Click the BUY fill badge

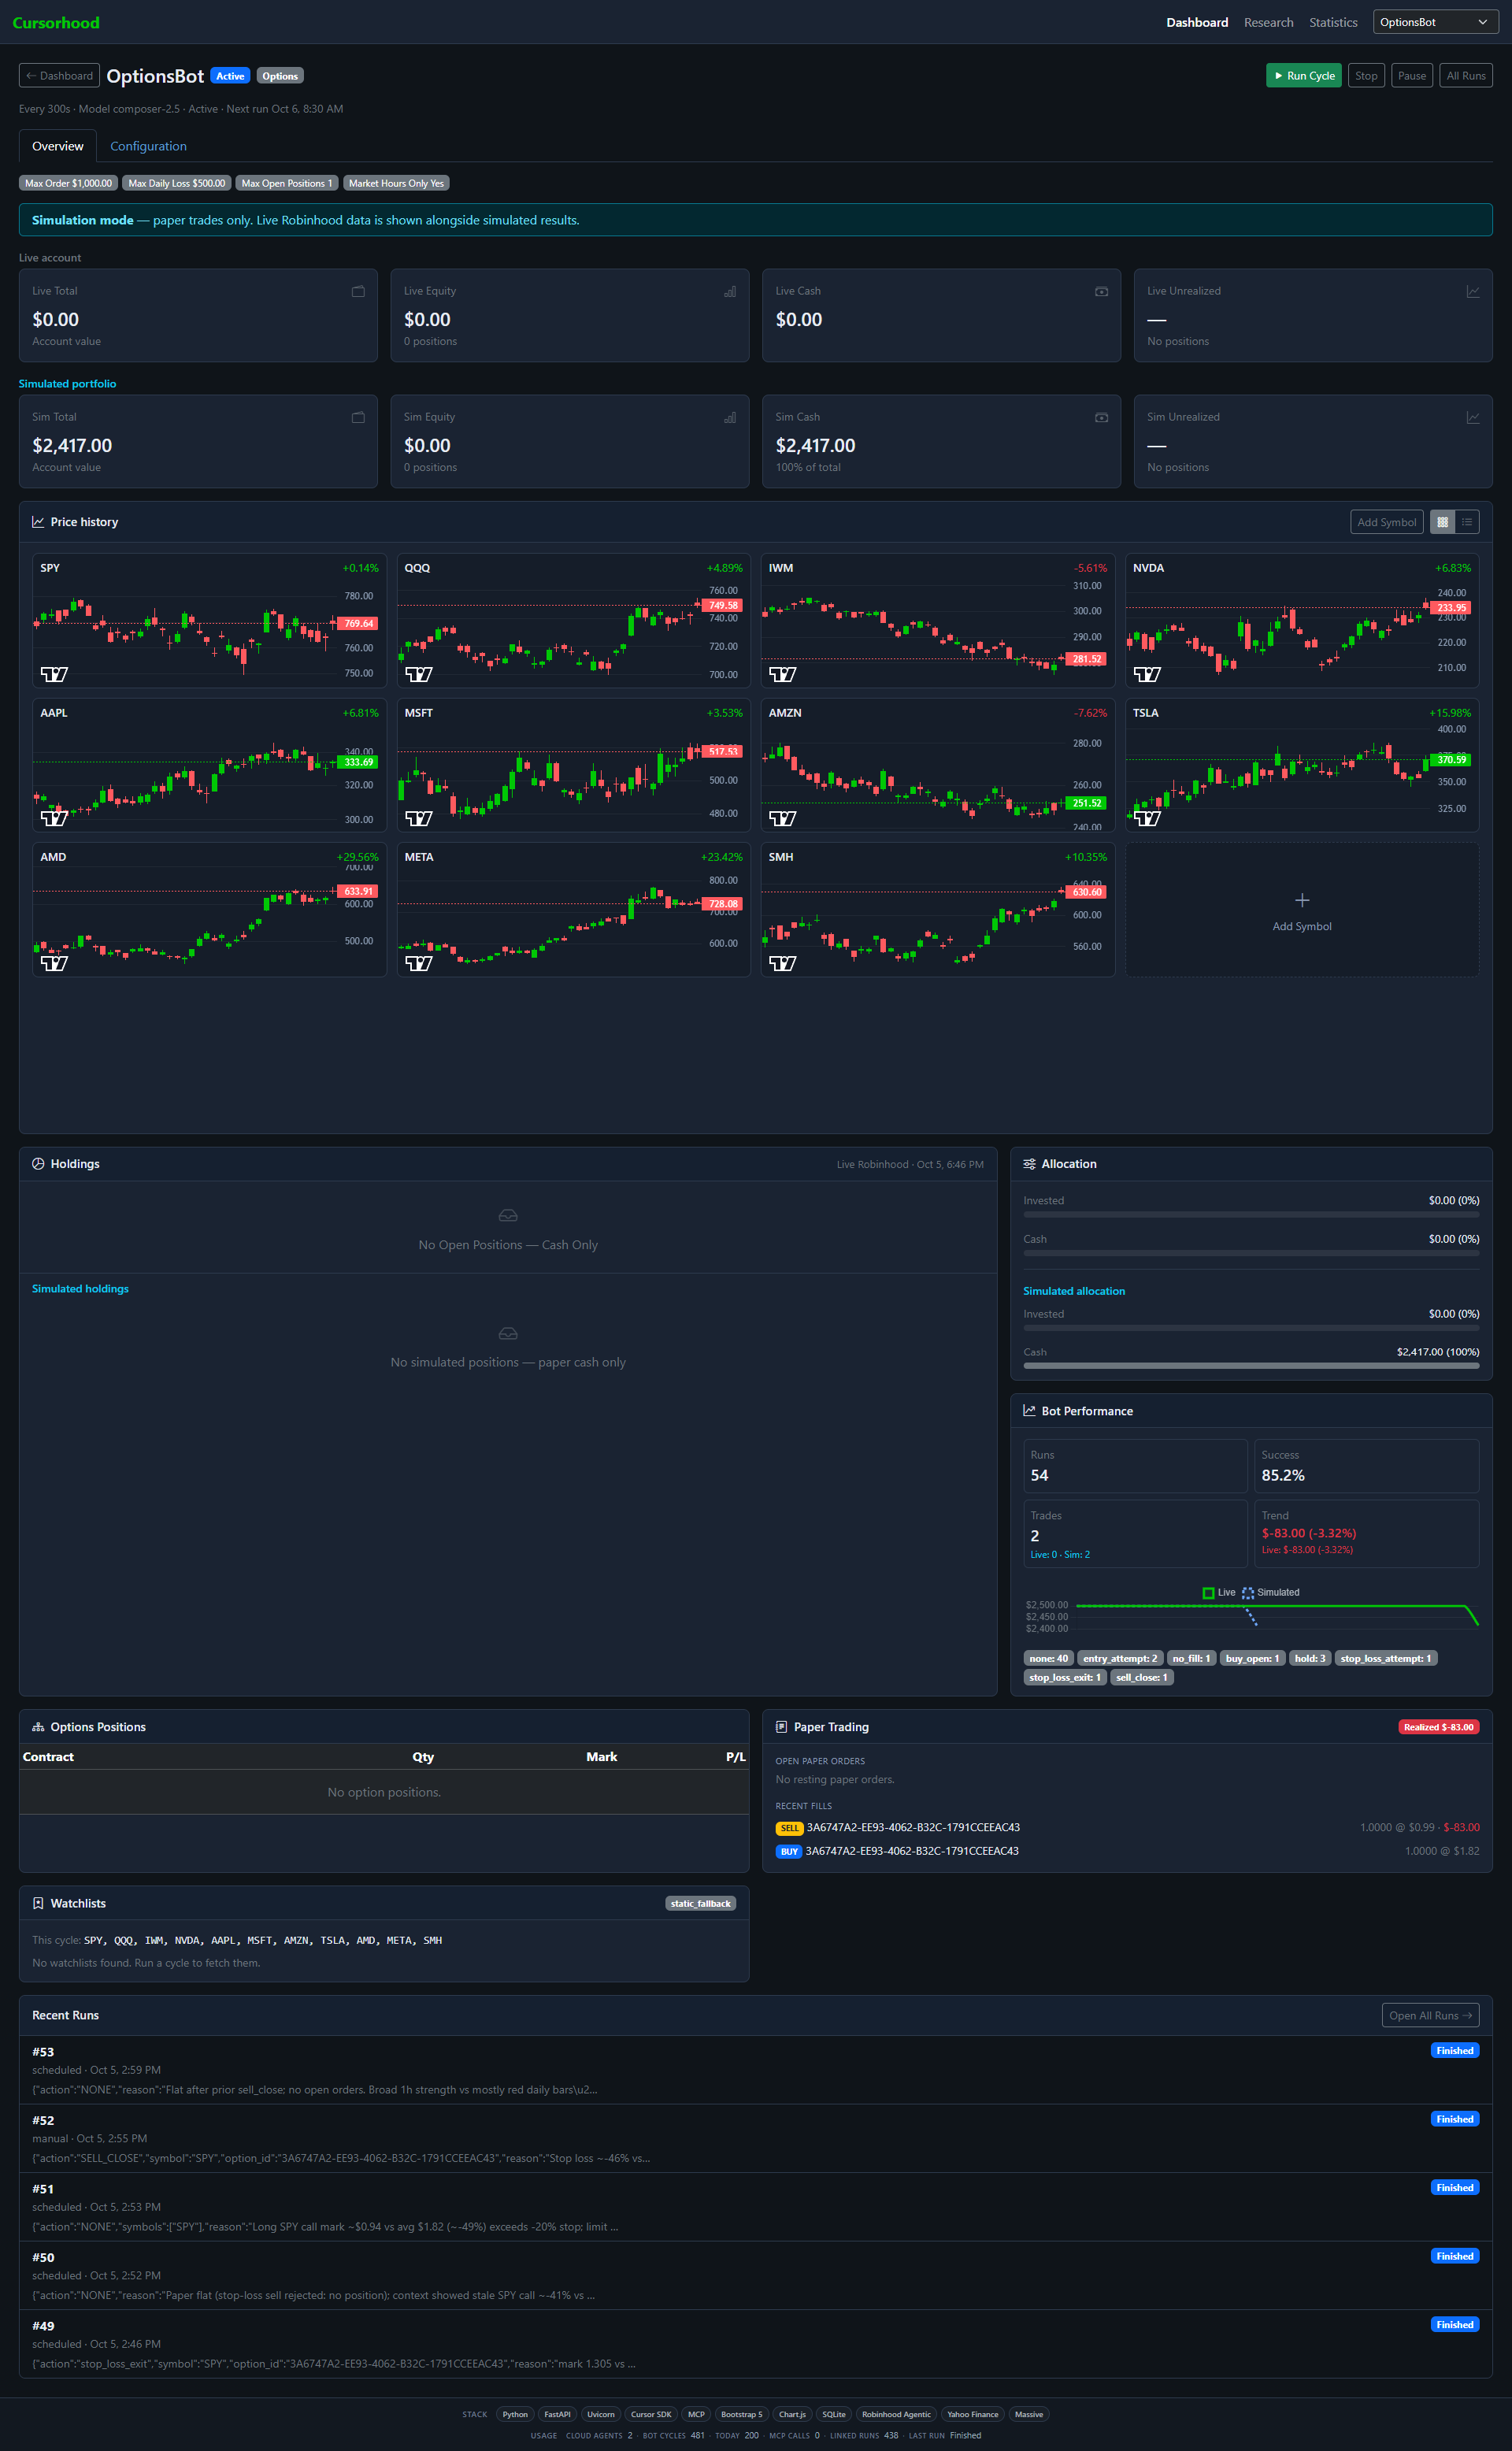click(789, 1852)
